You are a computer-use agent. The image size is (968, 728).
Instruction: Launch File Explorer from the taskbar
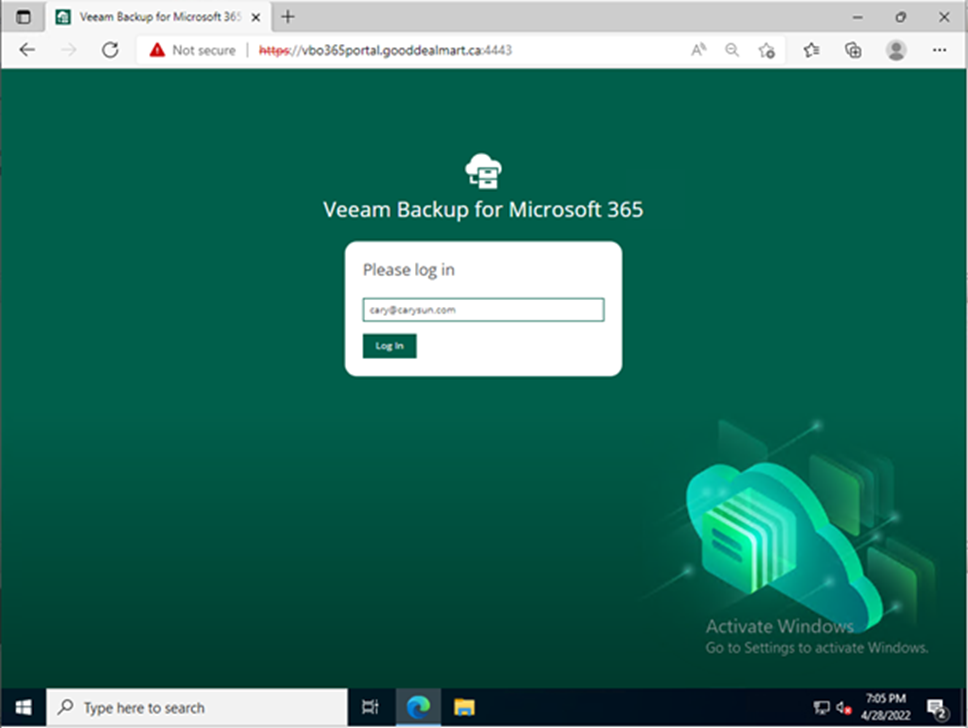pyautogui.click(x=463, y=707)
